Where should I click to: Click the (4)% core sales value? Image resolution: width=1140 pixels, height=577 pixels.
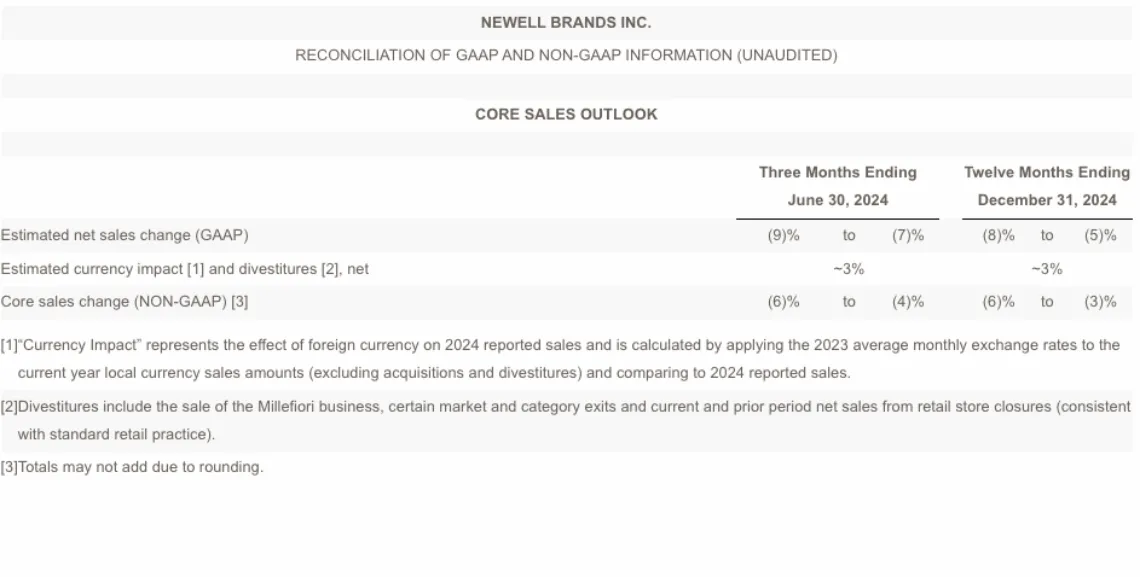908,302
